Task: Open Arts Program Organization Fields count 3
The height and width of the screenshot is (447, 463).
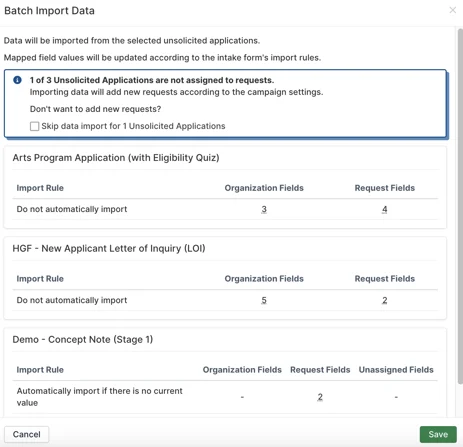Action: pos(264,209)
